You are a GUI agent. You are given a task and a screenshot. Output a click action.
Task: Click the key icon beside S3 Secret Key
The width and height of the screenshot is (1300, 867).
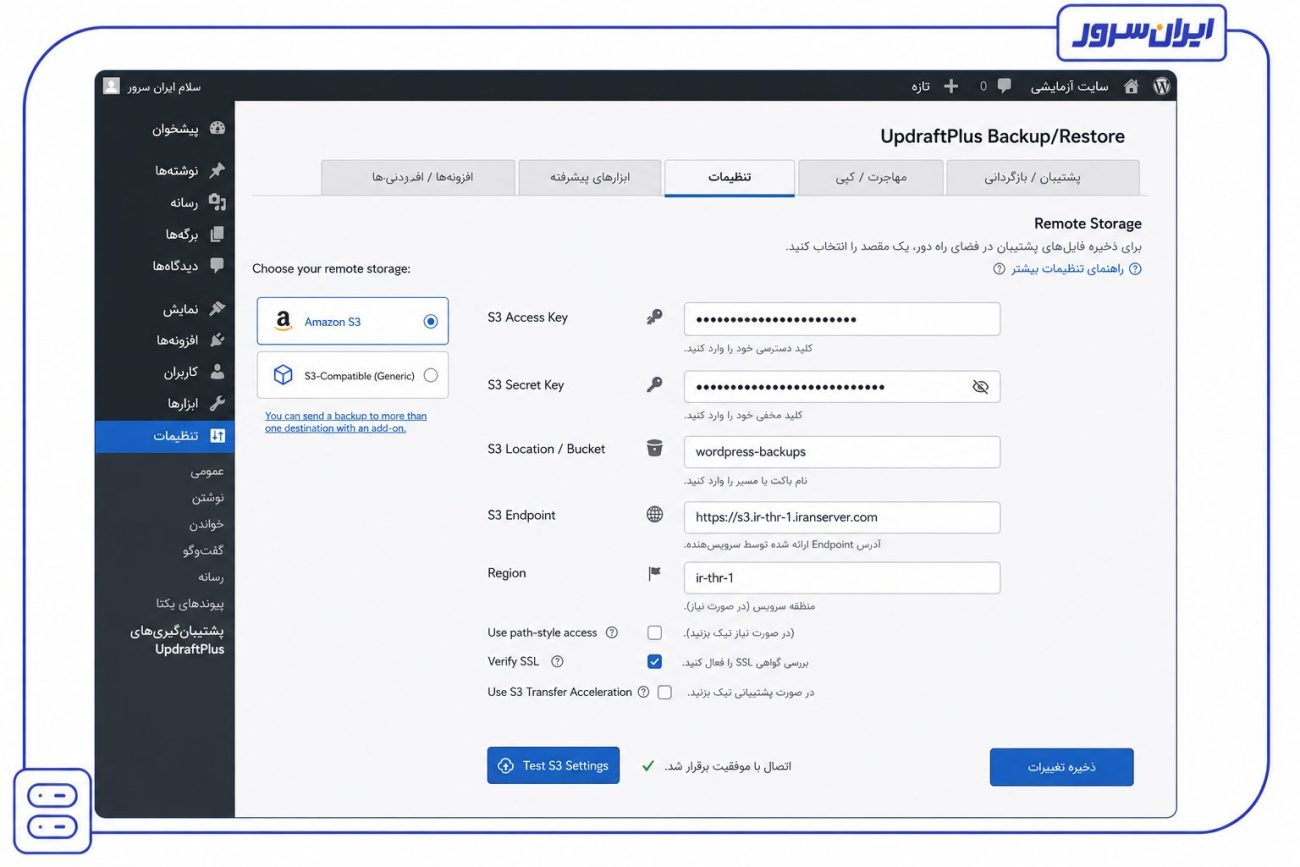coord(655,385)
